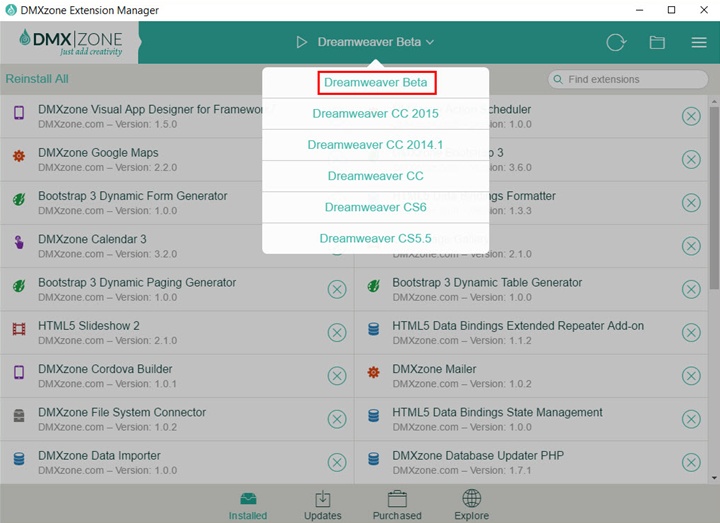720x523 pixels.
Task: Click scrollbar down arrow
Action: tap(714, 478)
